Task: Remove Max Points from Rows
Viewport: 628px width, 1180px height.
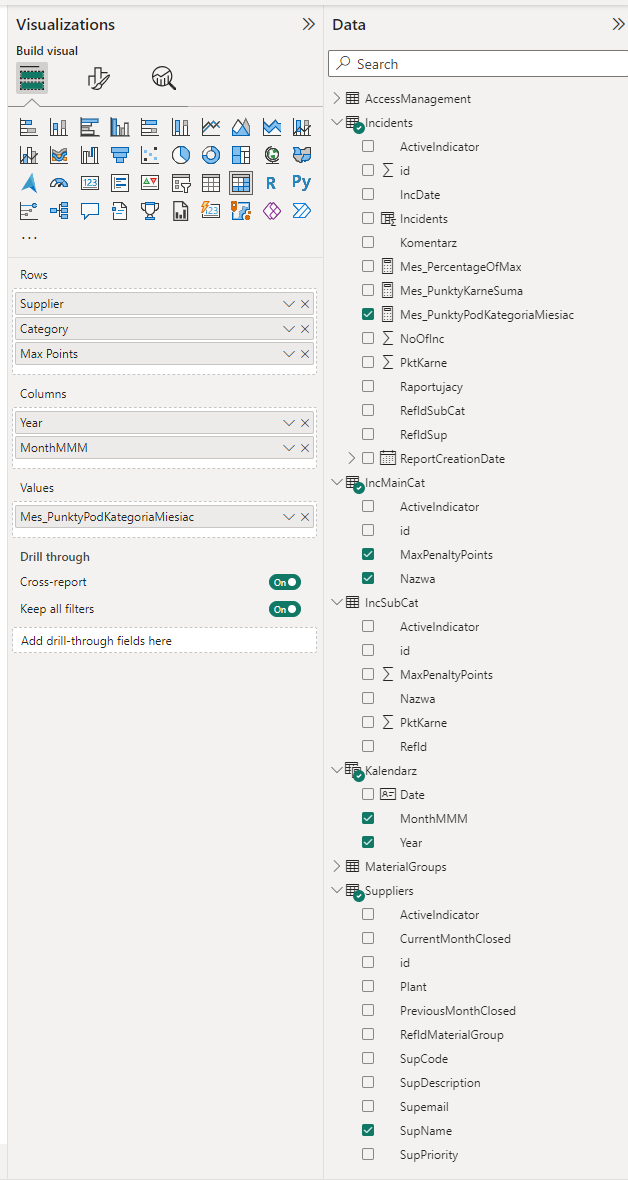Action: click(305, 354)
